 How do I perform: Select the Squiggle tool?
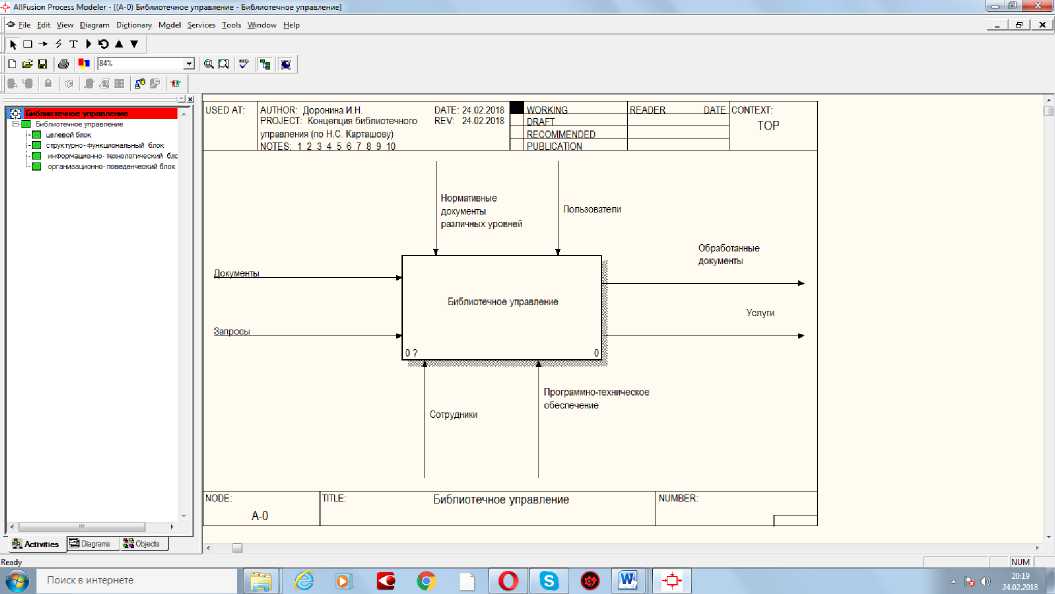[x=59, y=44]
